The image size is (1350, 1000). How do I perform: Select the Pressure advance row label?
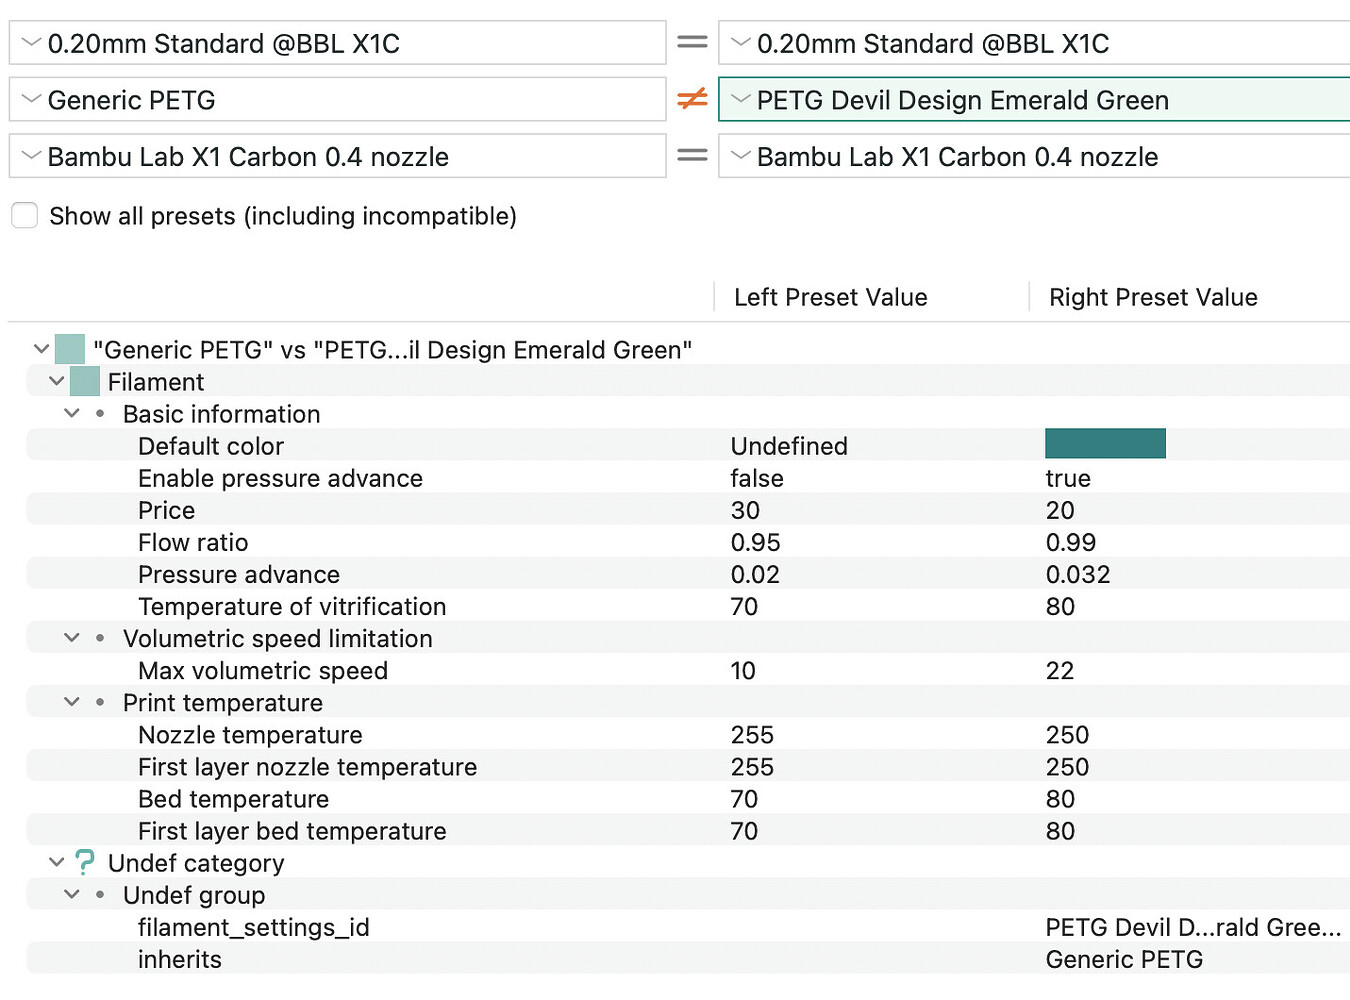click(239, 574)
